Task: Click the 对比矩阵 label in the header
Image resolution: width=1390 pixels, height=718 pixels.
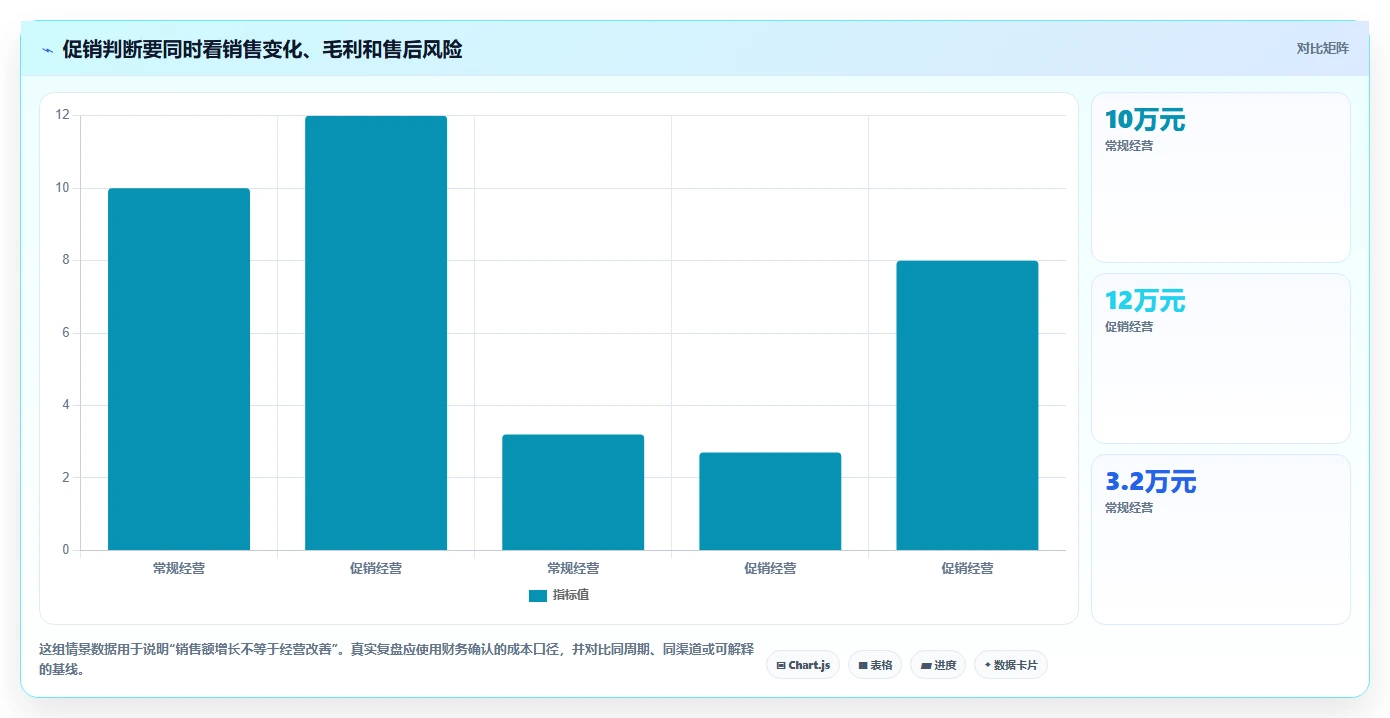Action: [x=1322, y=49]
